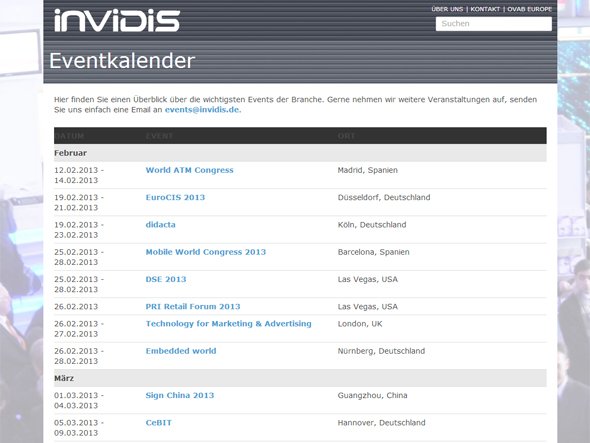
Task: Click Las Vegas, USA in PRI Retail Forum row
Action: 368,307
